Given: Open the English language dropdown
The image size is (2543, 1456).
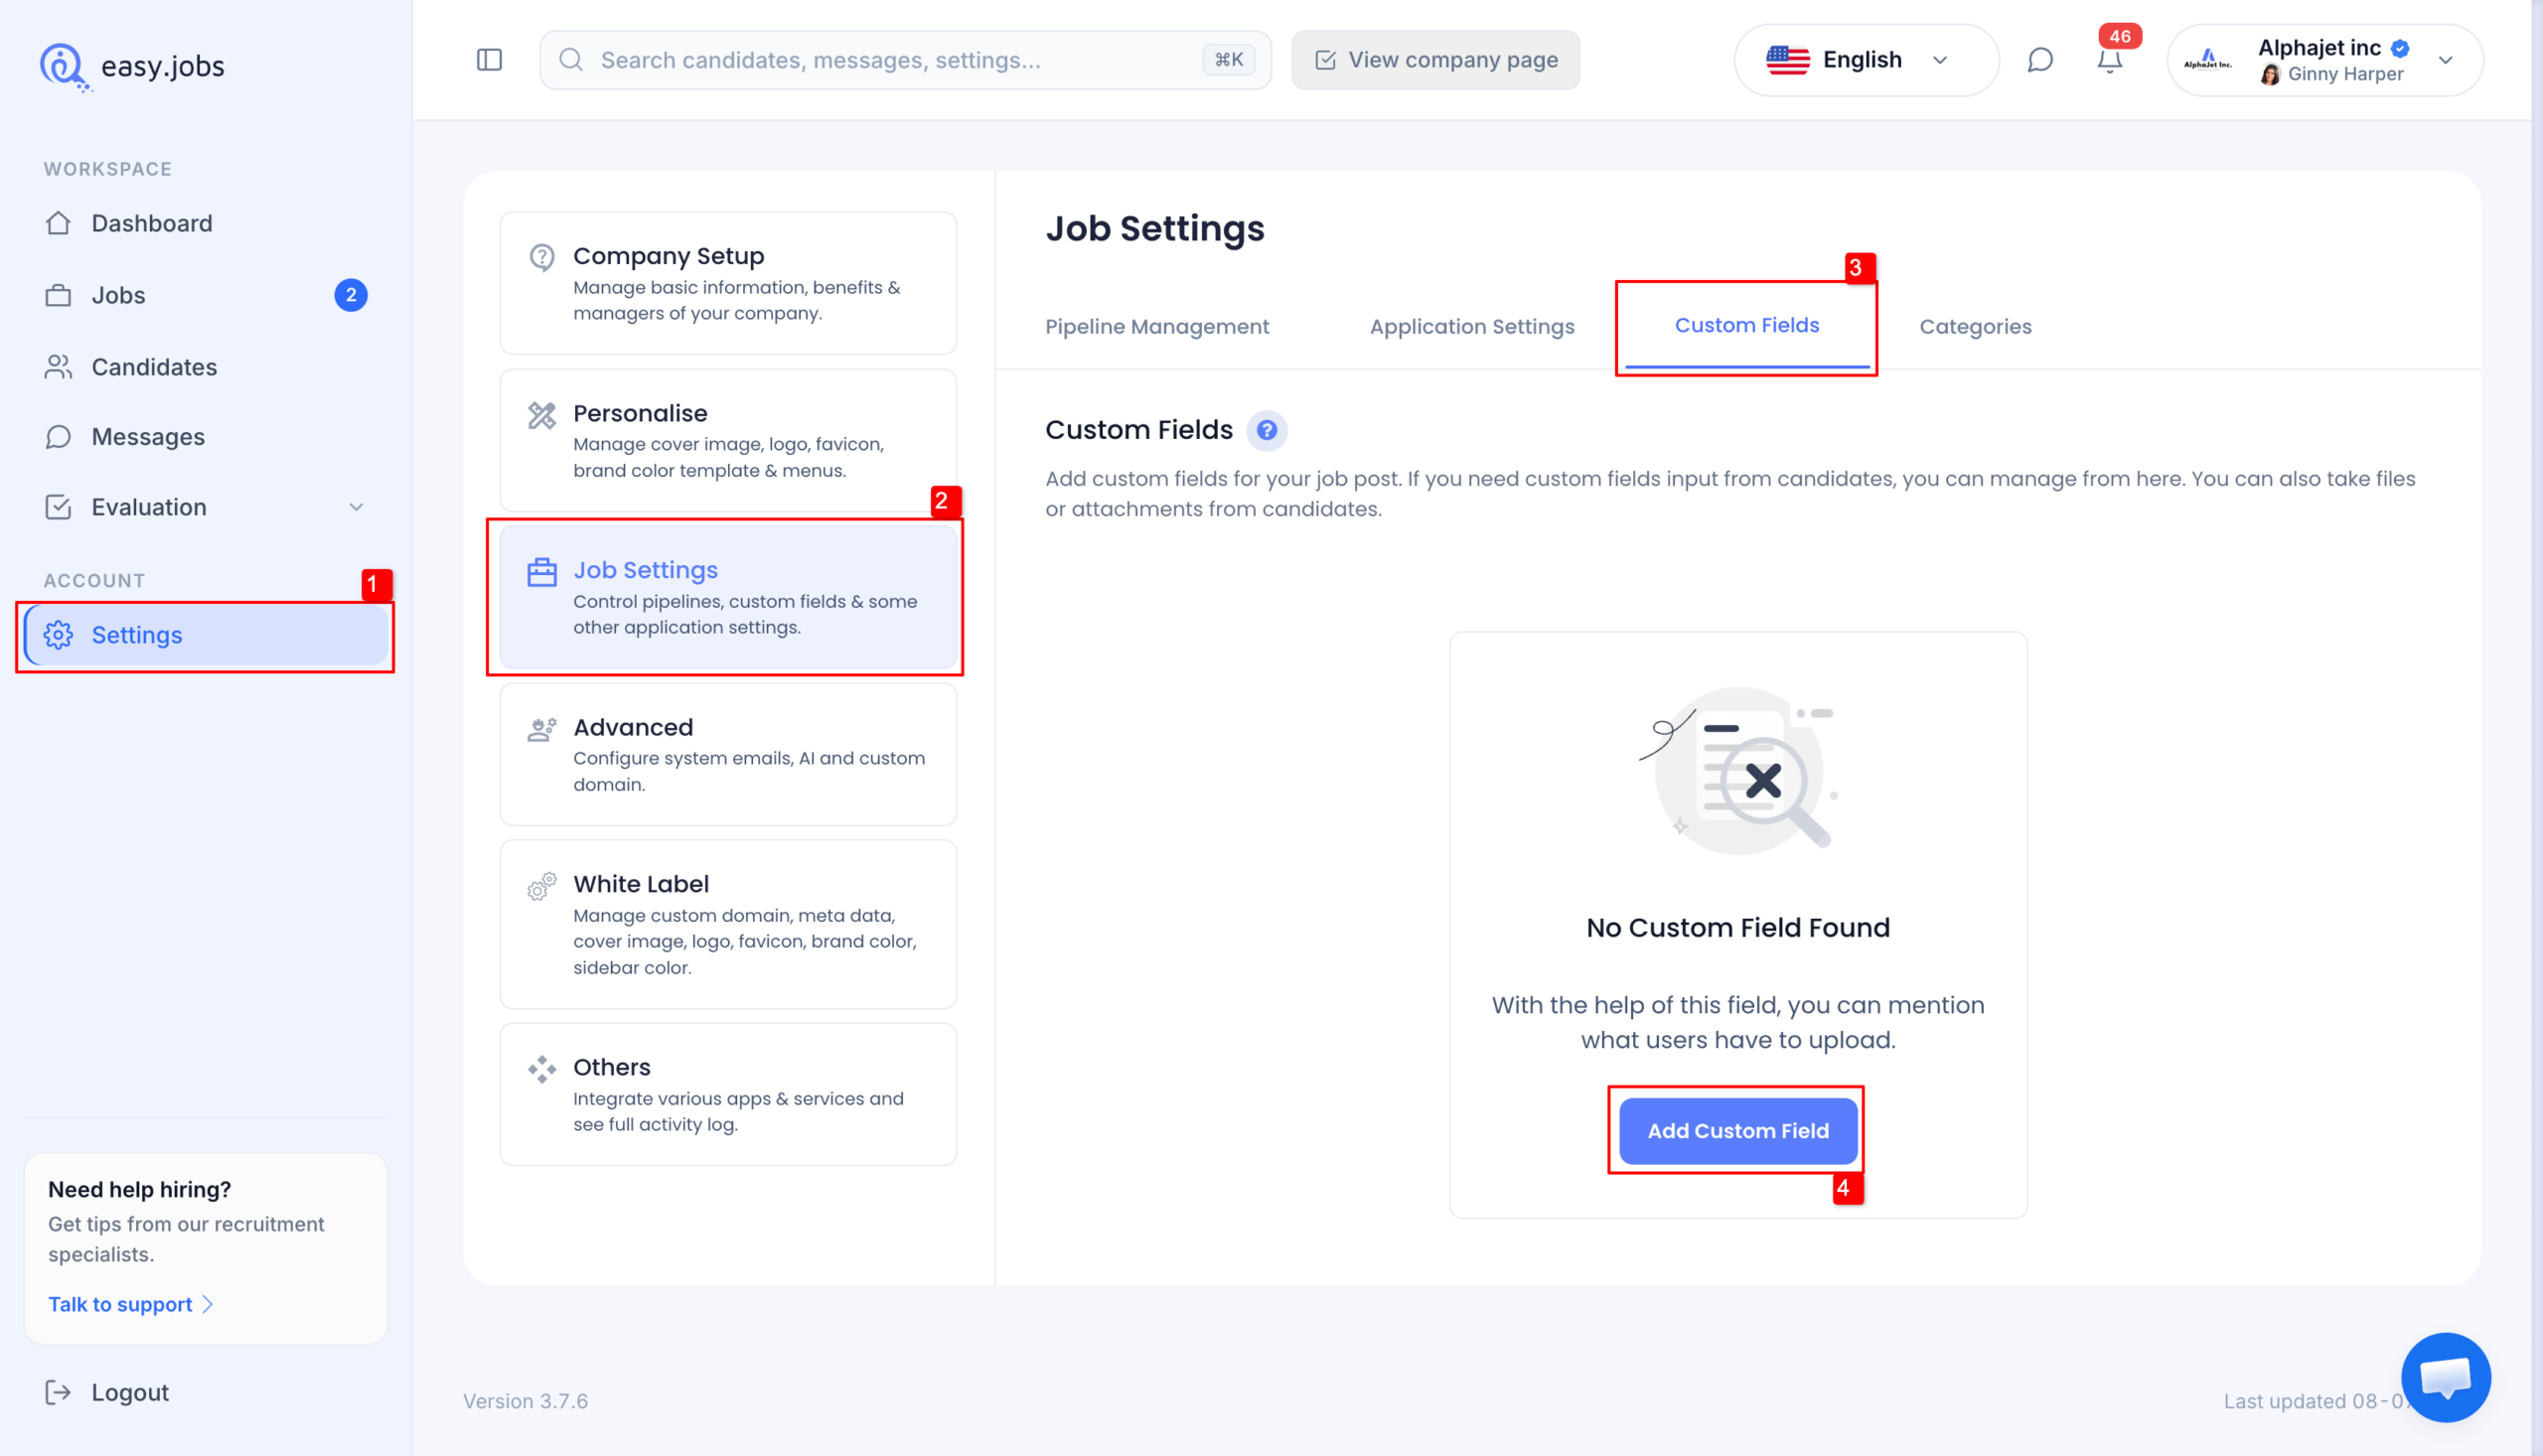Looking at the screenshot, I should (1866, 60).
